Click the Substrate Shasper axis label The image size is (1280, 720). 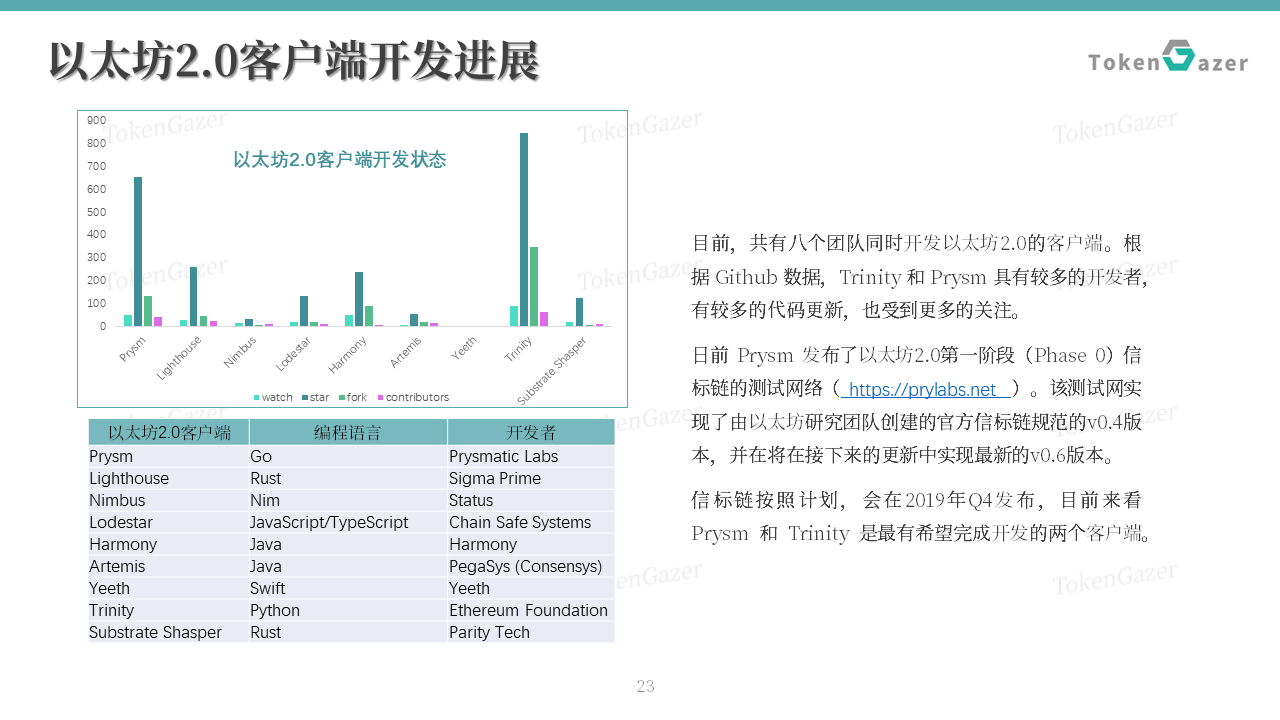point(552,370)
